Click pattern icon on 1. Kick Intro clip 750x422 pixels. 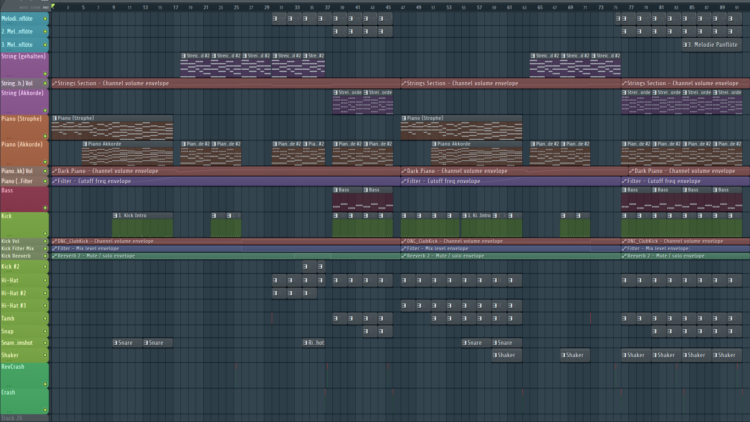pos(115,216)
